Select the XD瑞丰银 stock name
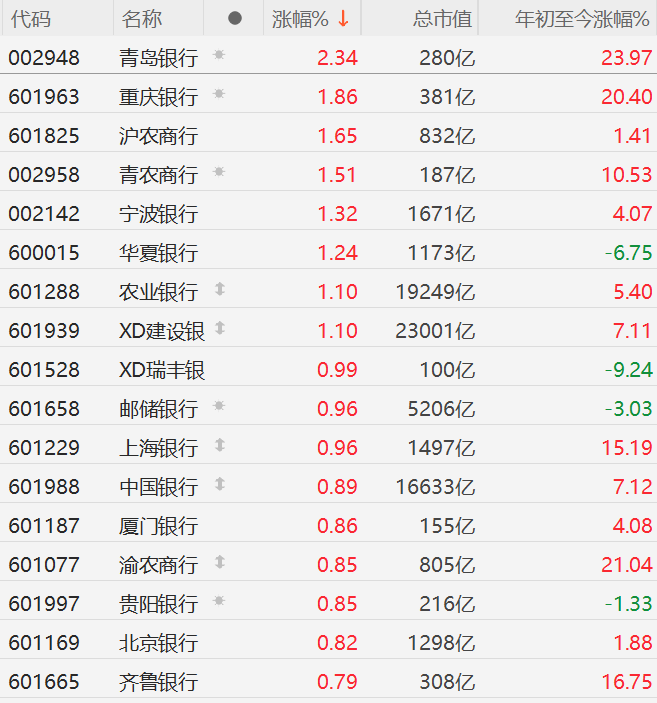 162,370
